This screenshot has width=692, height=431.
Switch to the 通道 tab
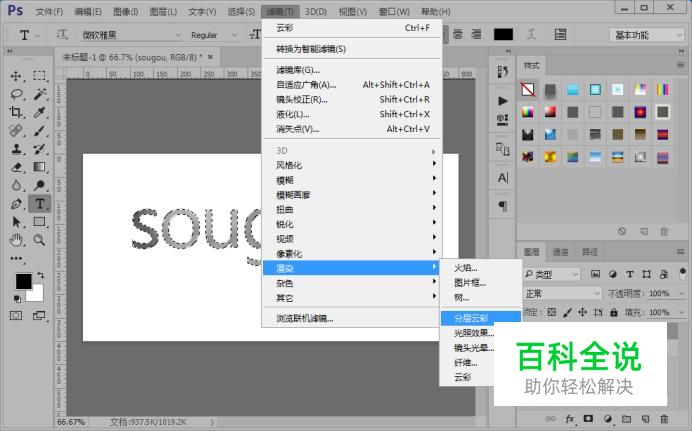[560, 252]
